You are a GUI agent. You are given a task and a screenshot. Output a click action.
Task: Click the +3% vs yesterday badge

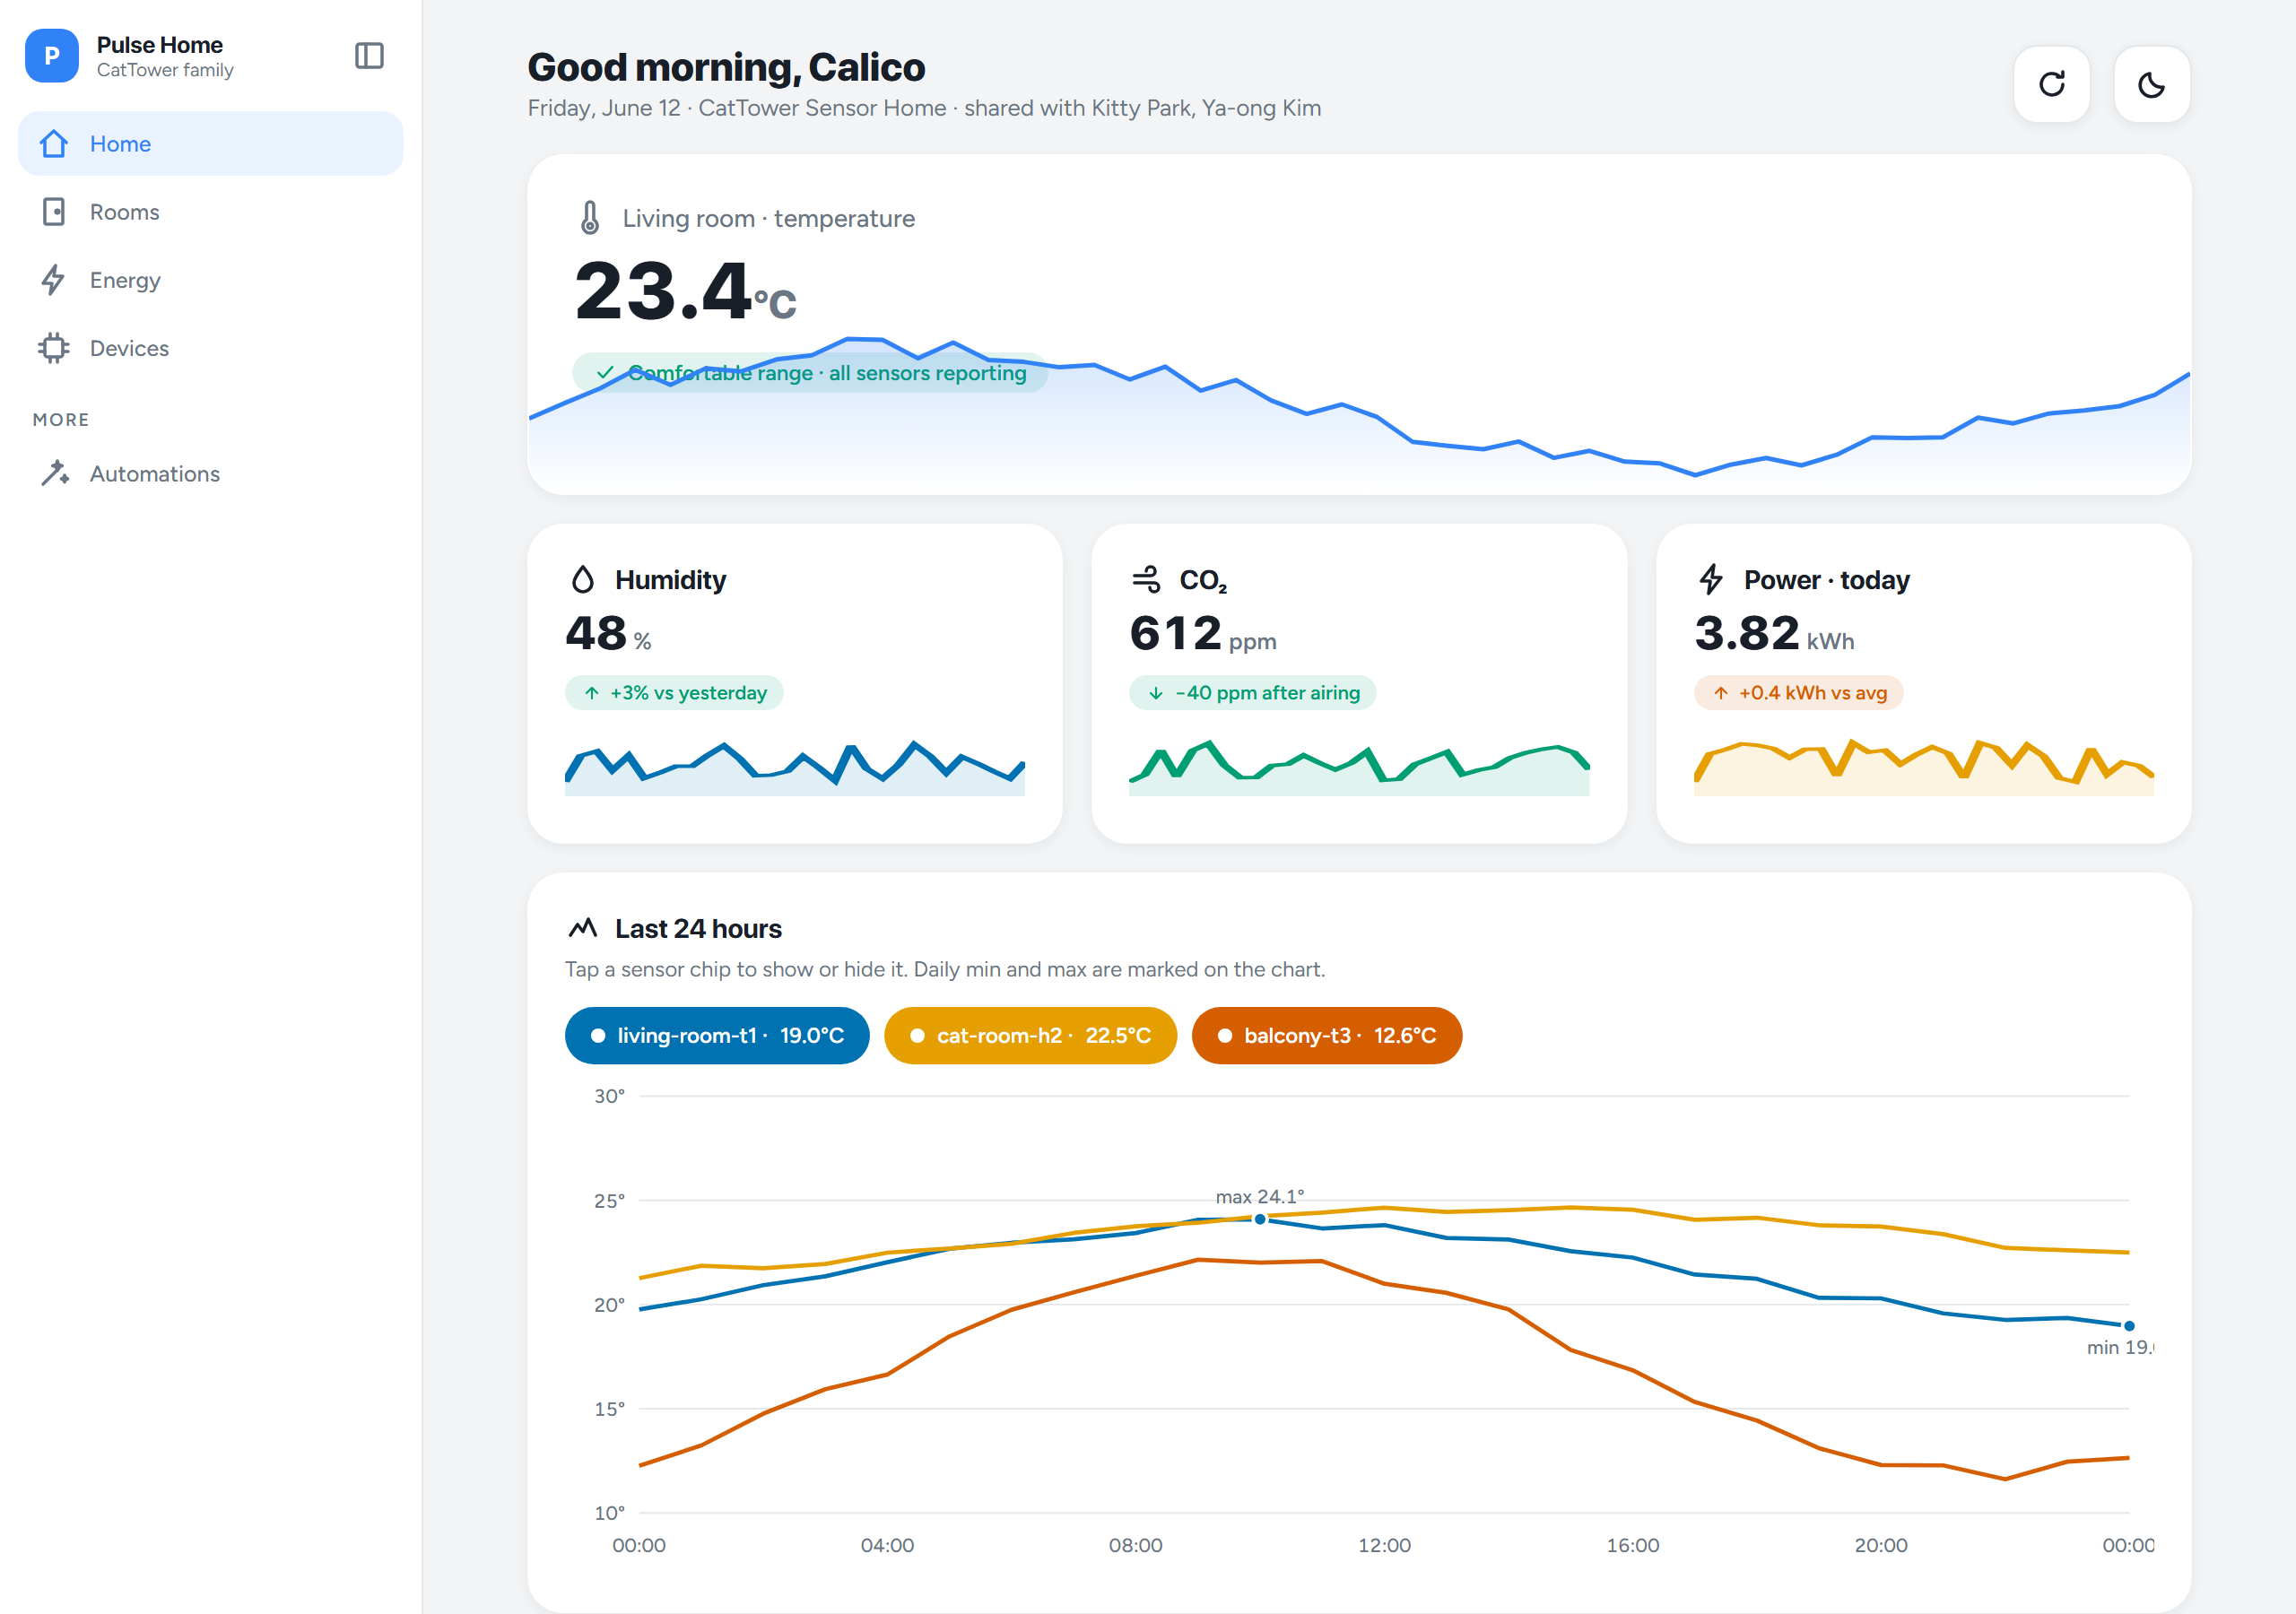pyautogui.click(x=674, y=693)
